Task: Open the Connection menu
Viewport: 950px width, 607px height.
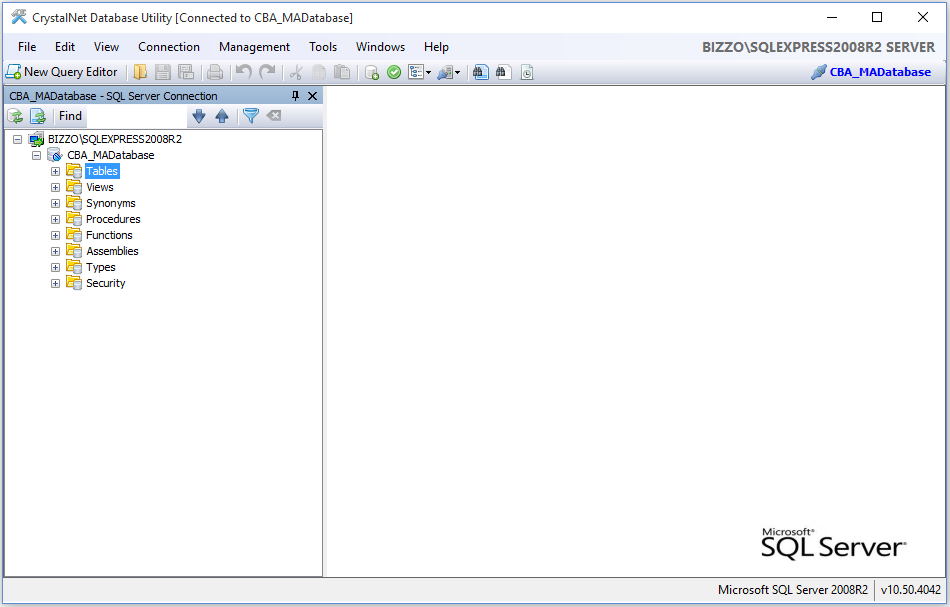Action: (169, 47)
